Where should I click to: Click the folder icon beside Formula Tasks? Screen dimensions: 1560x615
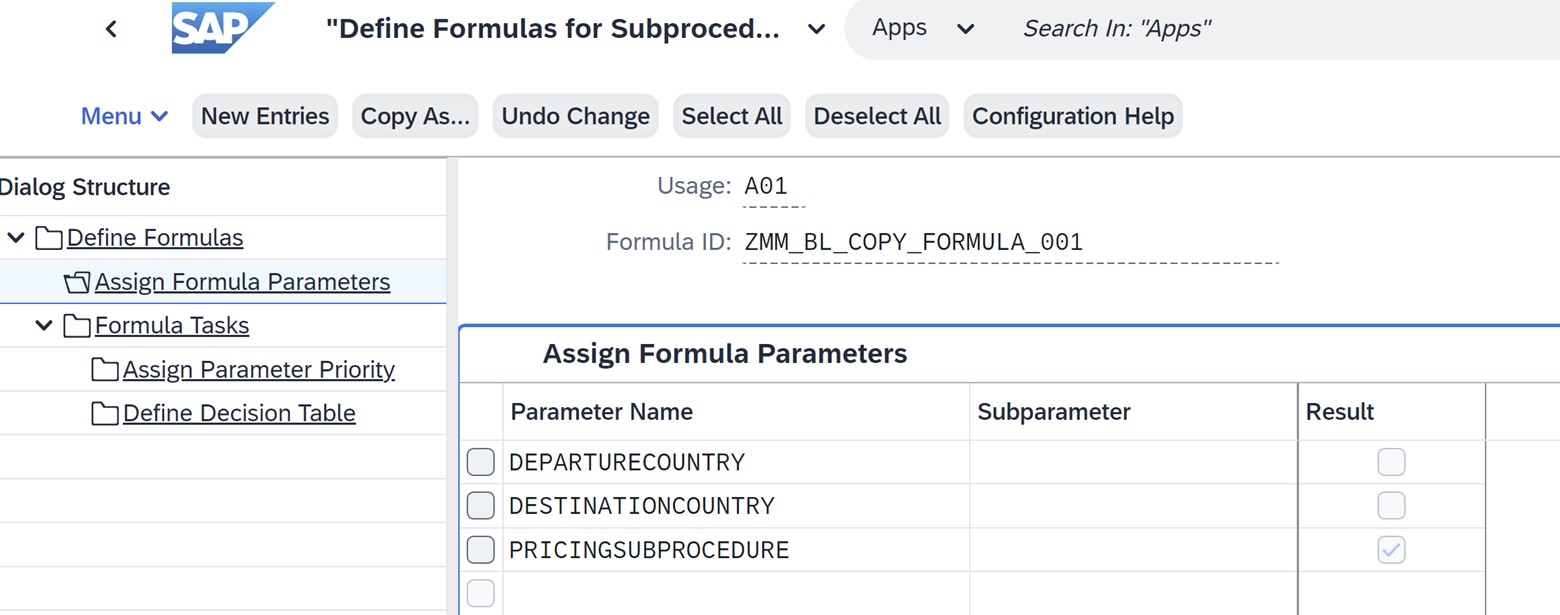point(79,325)
